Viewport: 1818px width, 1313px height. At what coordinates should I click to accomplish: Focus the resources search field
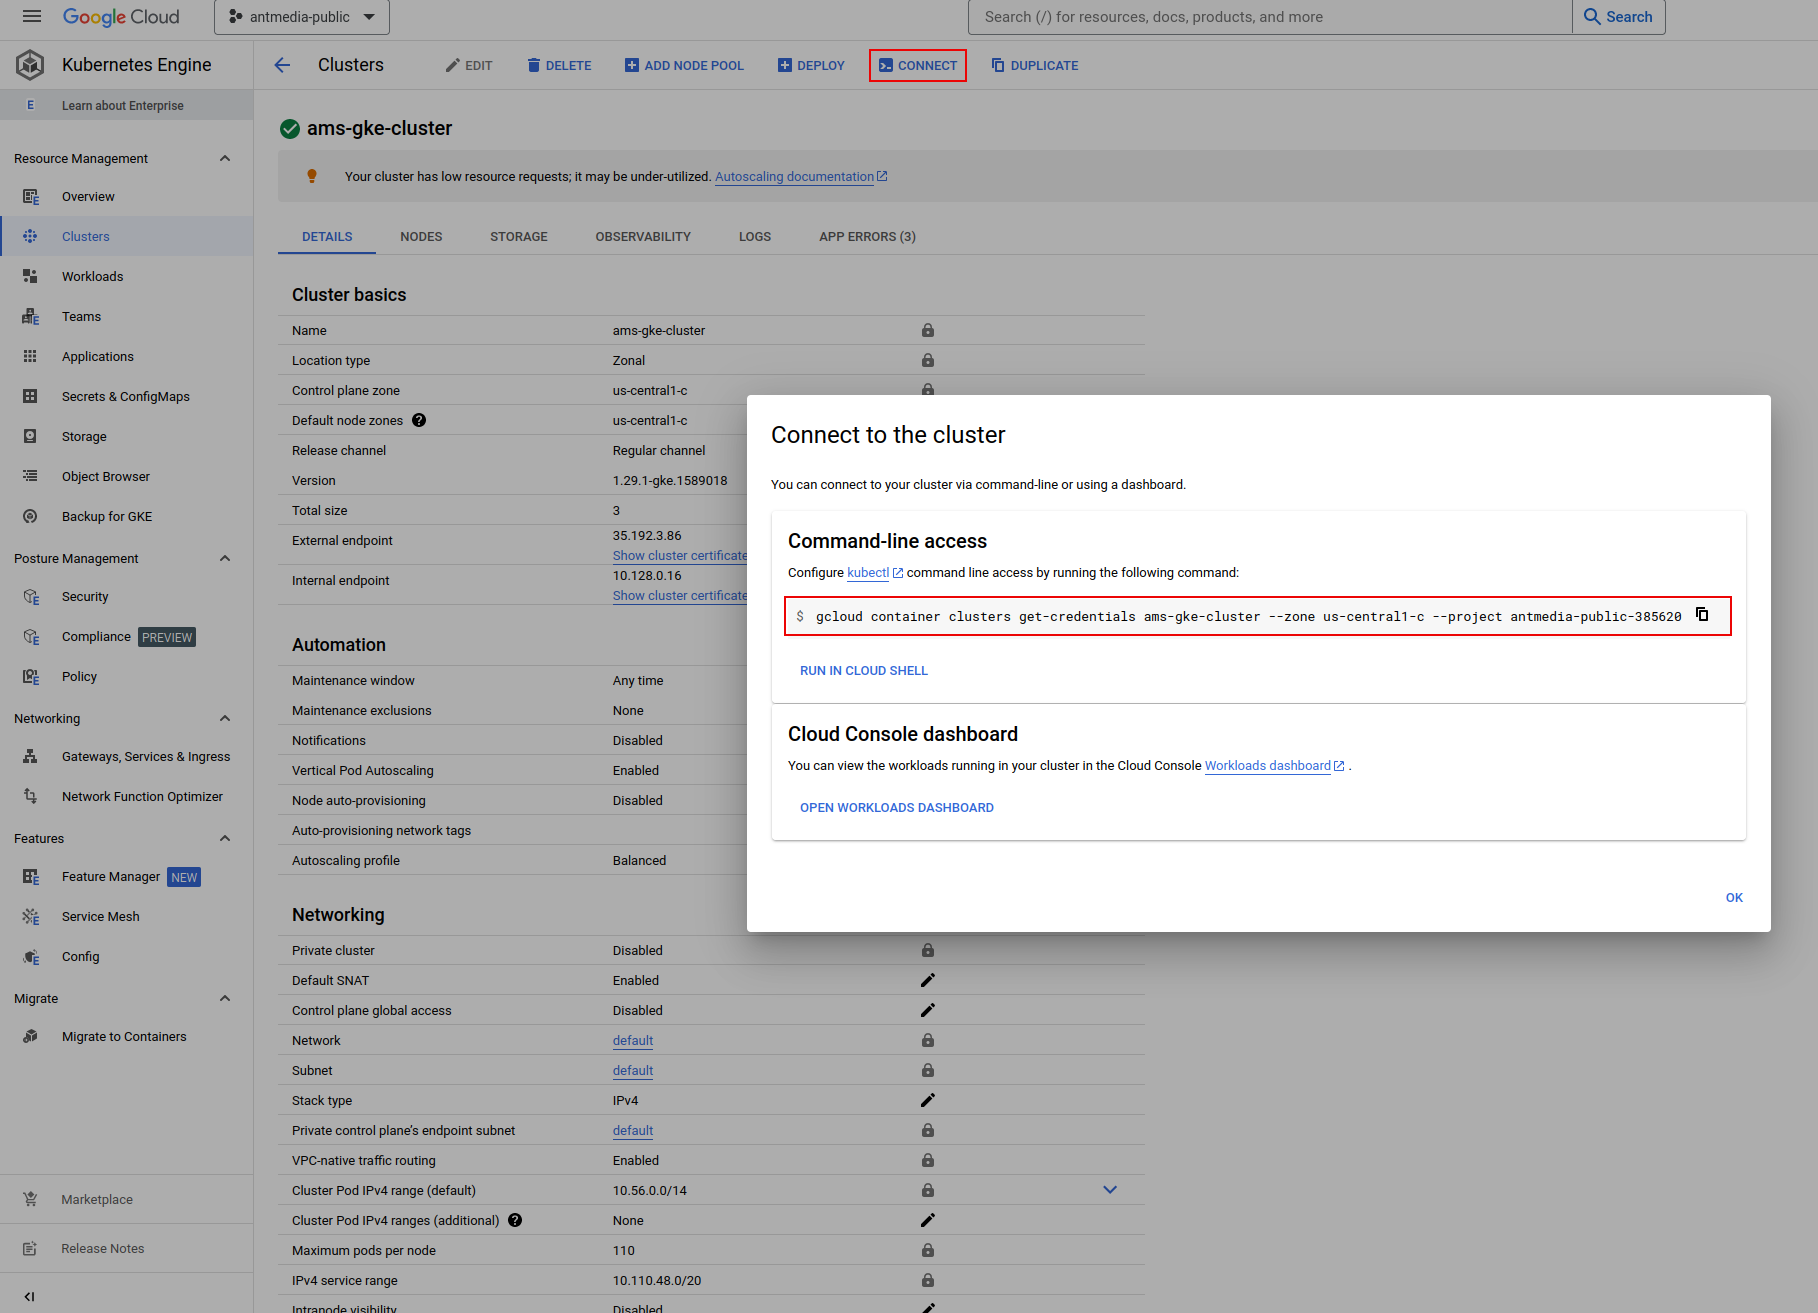[1270, 17]
